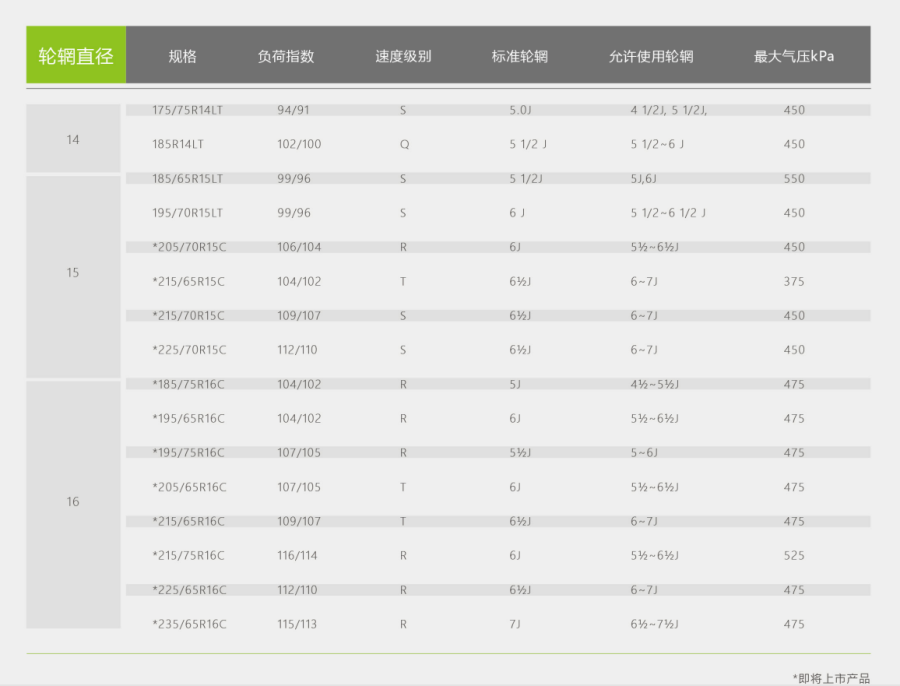Click the 标准轮辋 column header
The image size is (900, 686).
(x=519, y=56)
